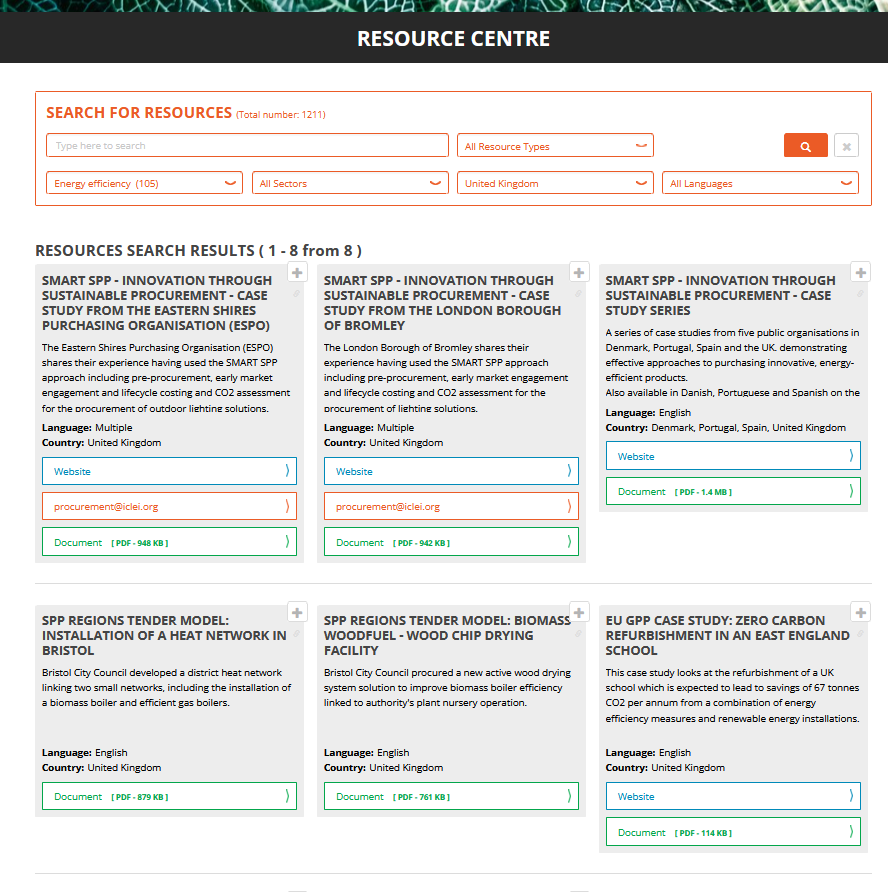This screenshot has width=888, height=892.
Task: Click title 'Installation of a Heat Network in Bristol'
Action: [x=164, y=635]
